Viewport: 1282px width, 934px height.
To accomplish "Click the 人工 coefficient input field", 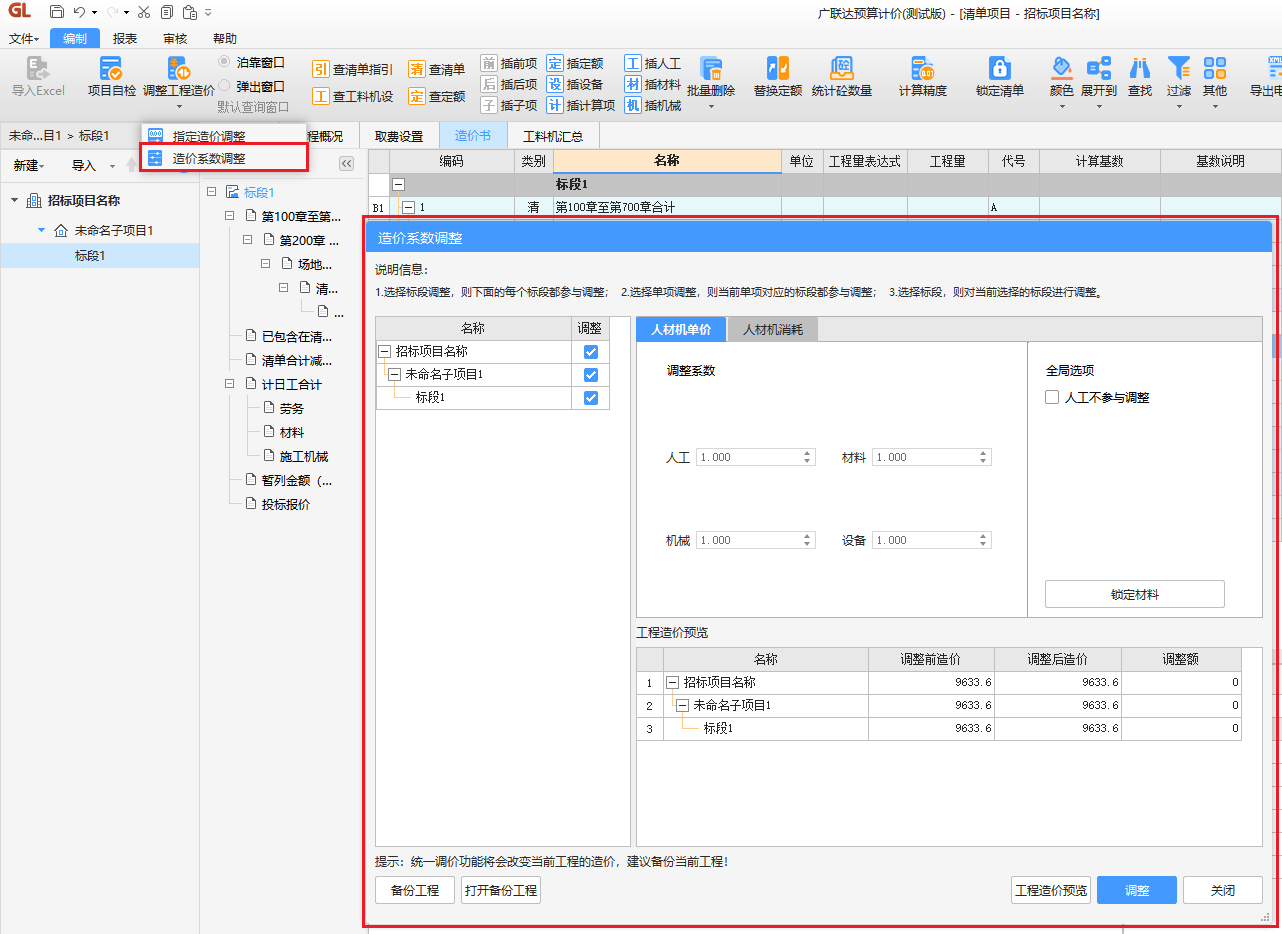I will click(x=755, y=457).
